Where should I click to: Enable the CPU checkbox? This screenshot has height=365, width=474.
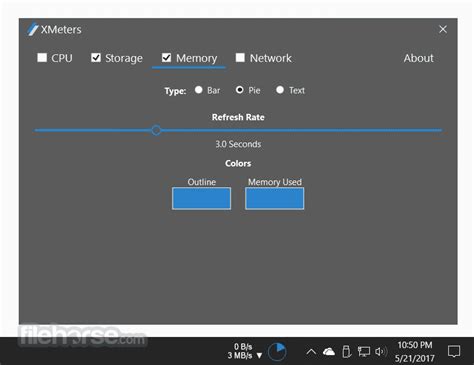pos(42,58)
